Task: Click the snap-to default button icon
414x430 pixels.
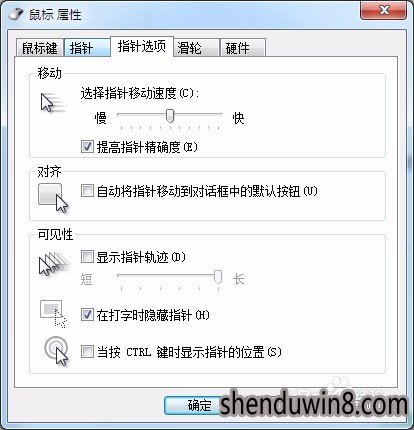Action: click(53, 198)
